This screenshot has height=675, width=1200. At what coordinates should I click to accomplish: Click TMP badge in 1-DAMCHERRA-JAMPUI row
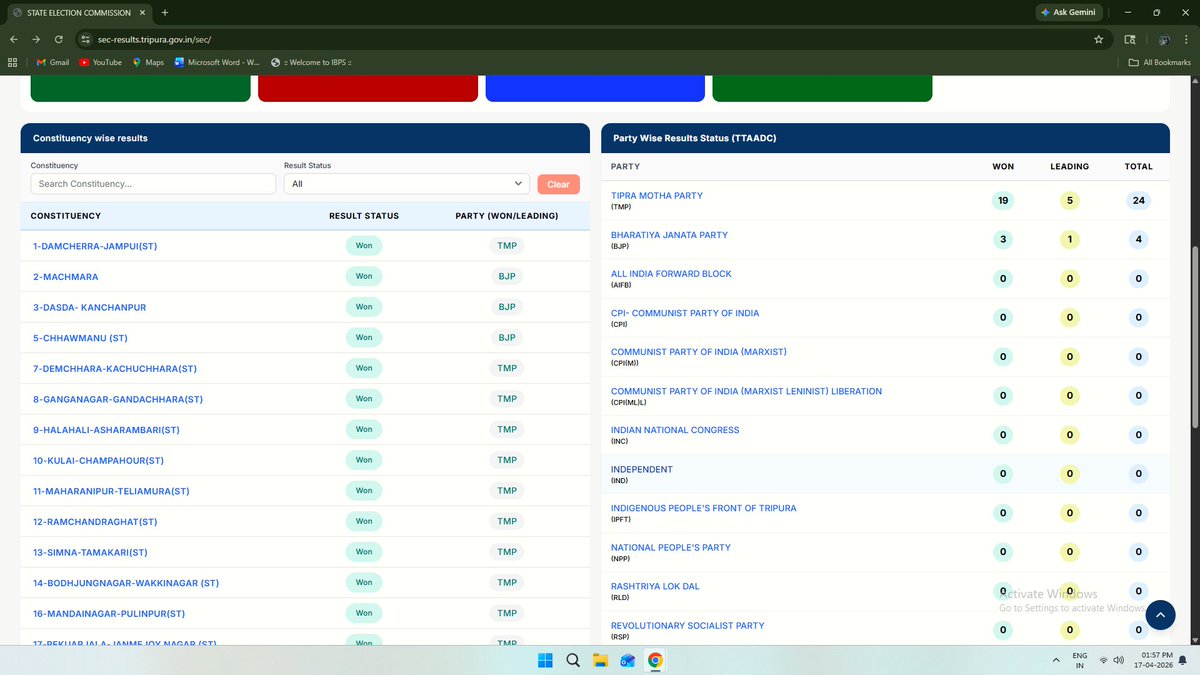pos(507,246)
